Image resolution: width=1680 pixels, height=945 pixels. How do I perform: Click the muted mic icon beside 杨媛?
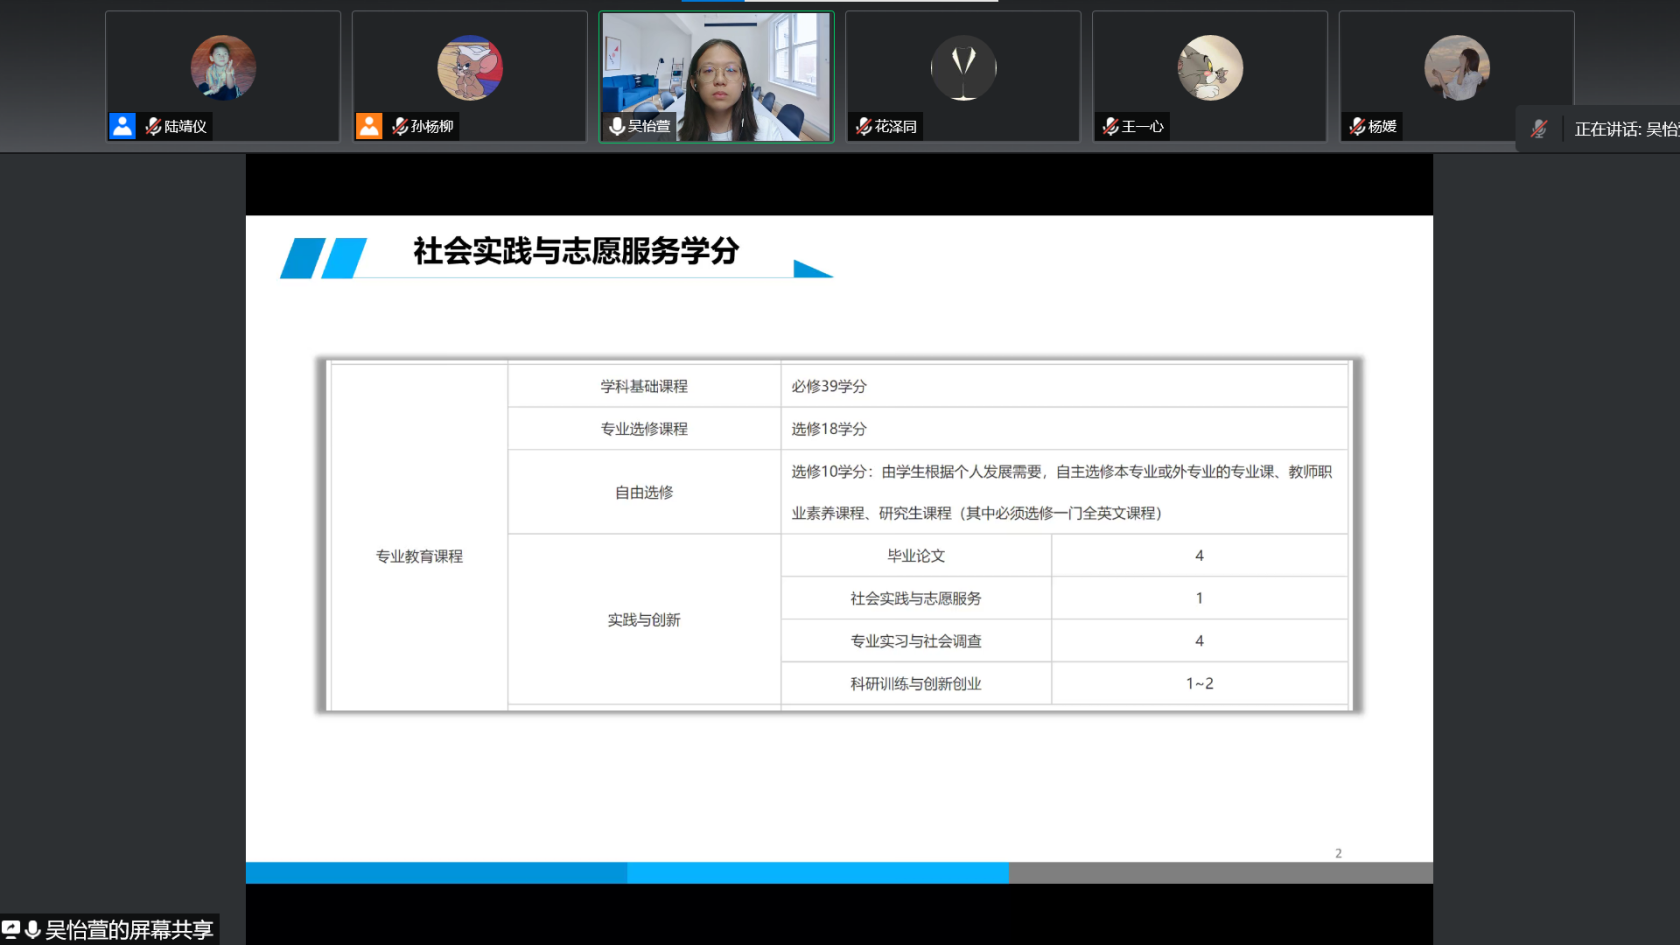tap(1355, 126)
